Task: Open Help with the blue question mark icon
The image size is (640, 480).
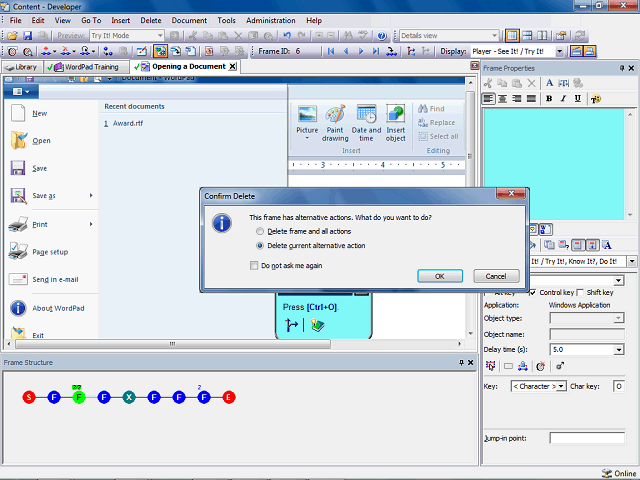Action: pos(382,36)
